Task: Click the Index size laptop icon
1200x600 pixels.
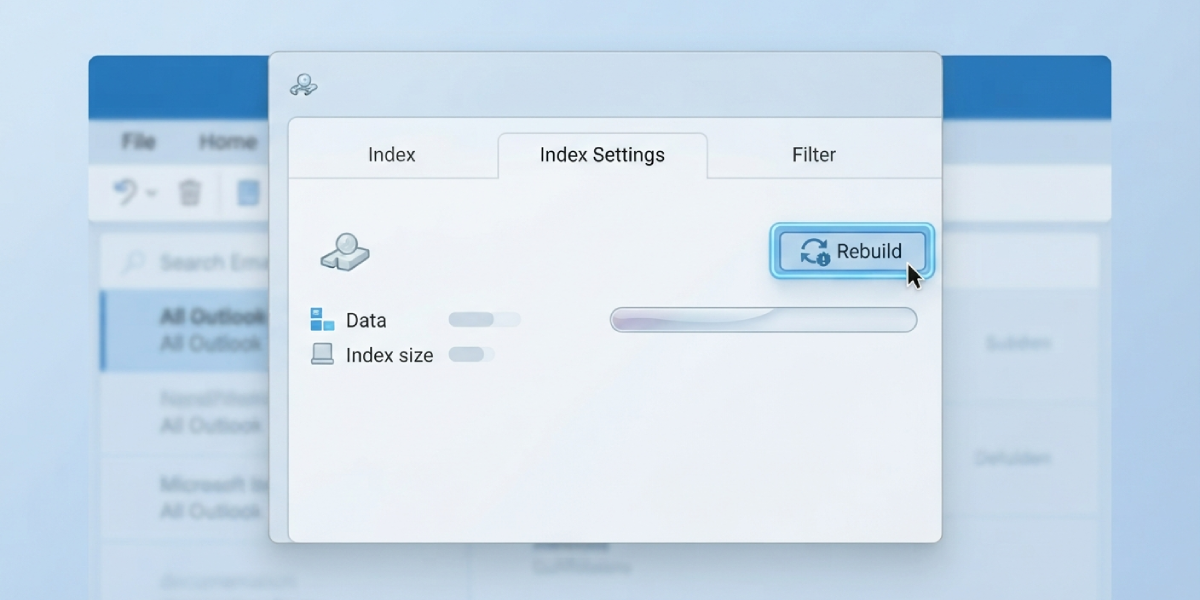Action: pos(322,354)
